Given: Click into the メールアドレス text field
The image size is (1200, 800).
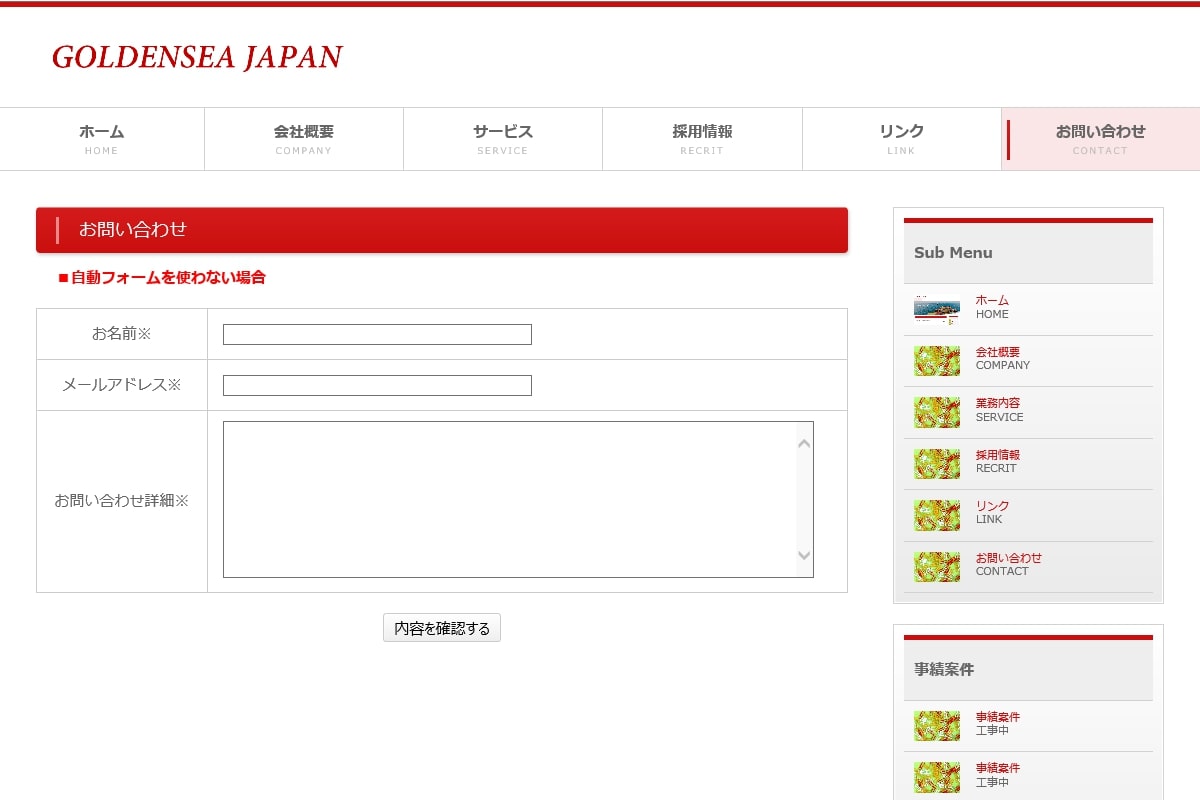Looking at the screenshot, I should coord(377,386).
